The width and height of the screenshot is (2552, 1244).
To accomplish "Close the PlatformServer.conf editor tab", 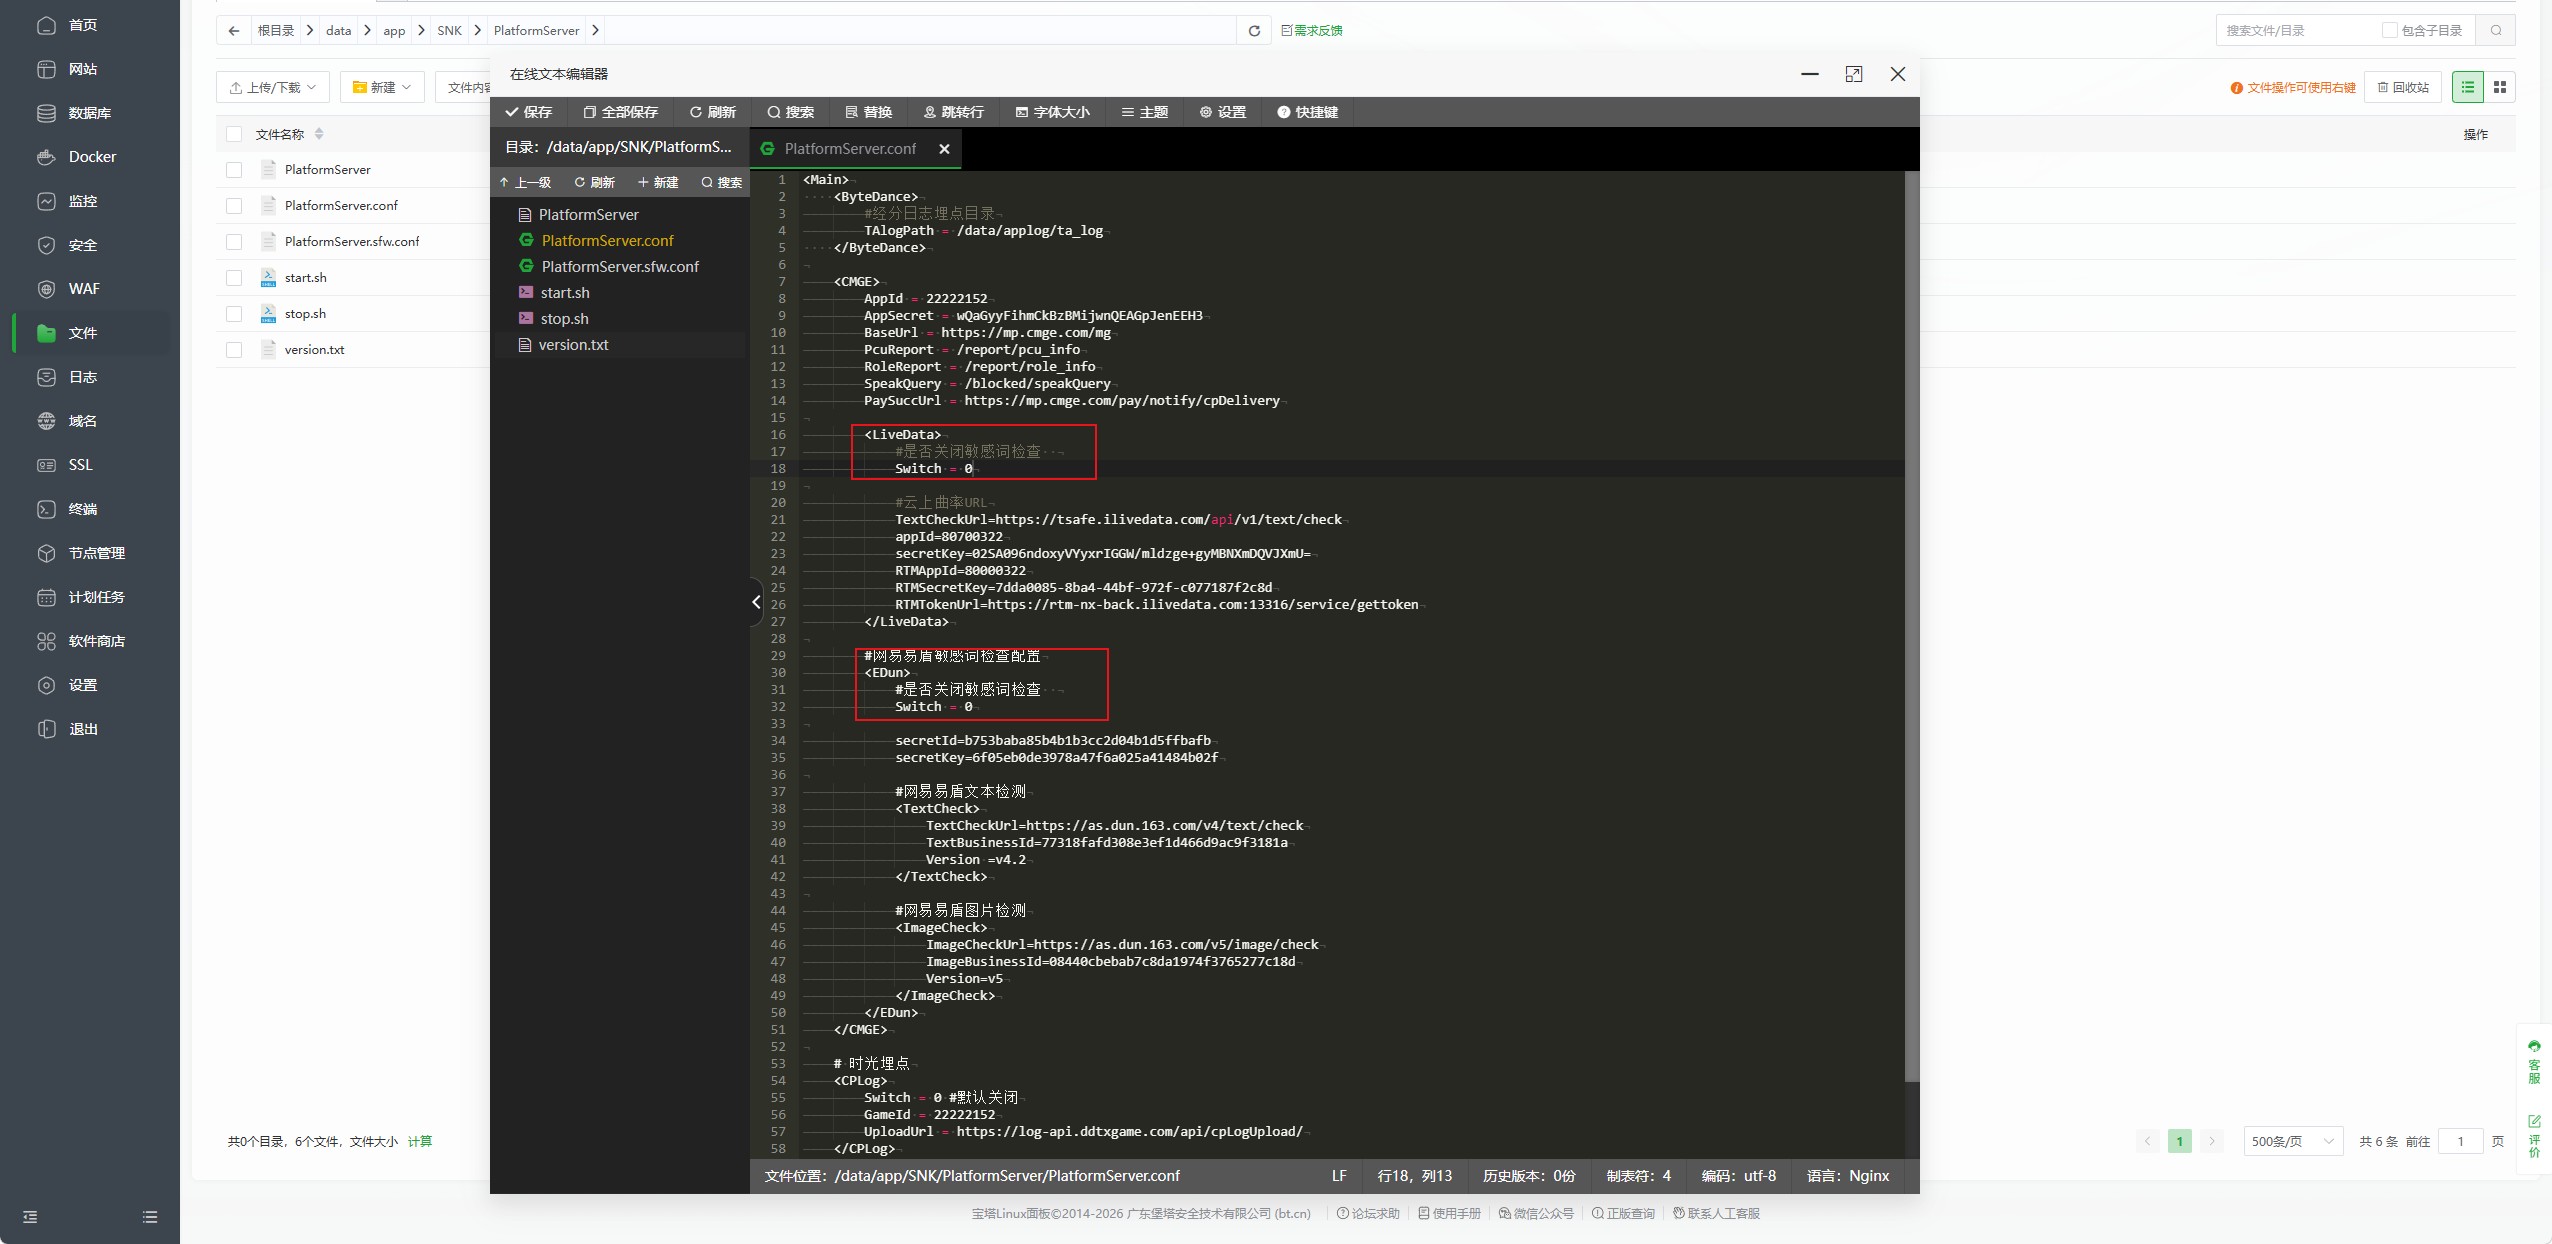I will pyautogui.click(x=944, y=149).
